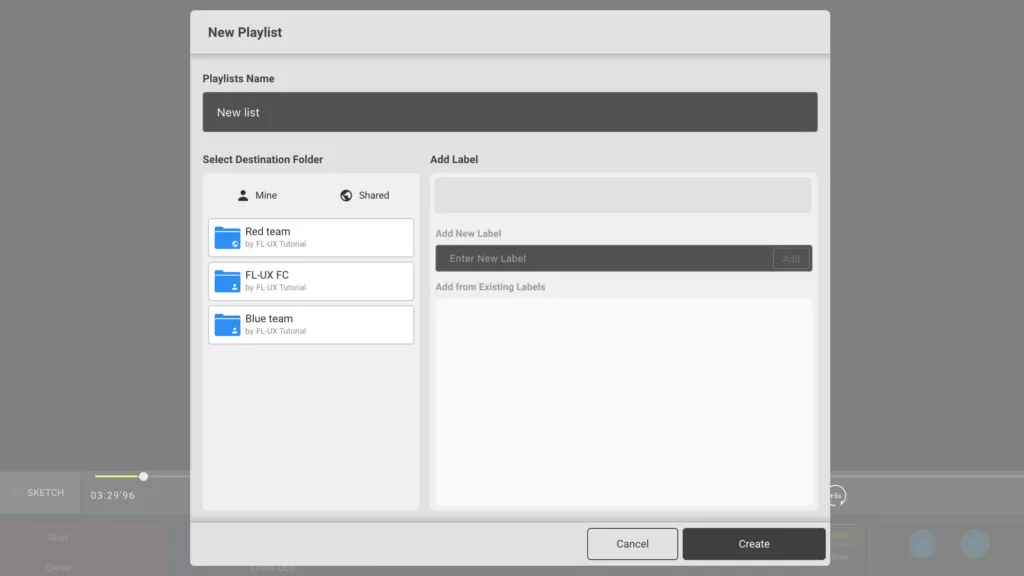1024x576 pixels.
Task: Skip forward with the +5s icon
Action: pyautogui.click(x=837, y=496)
